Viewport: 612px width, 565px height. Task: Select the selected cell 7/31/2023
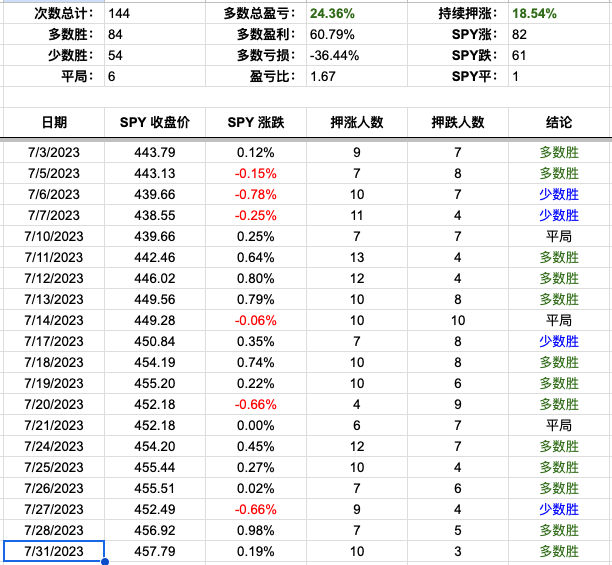[54, 551]
